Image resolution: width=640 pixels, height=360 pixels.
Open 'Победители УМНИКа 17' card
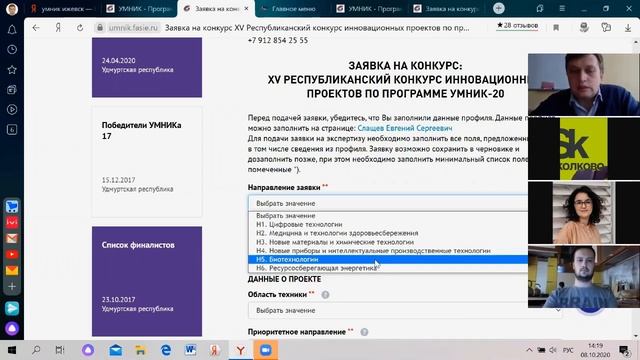pyautogui.click(x=147, y=162)
